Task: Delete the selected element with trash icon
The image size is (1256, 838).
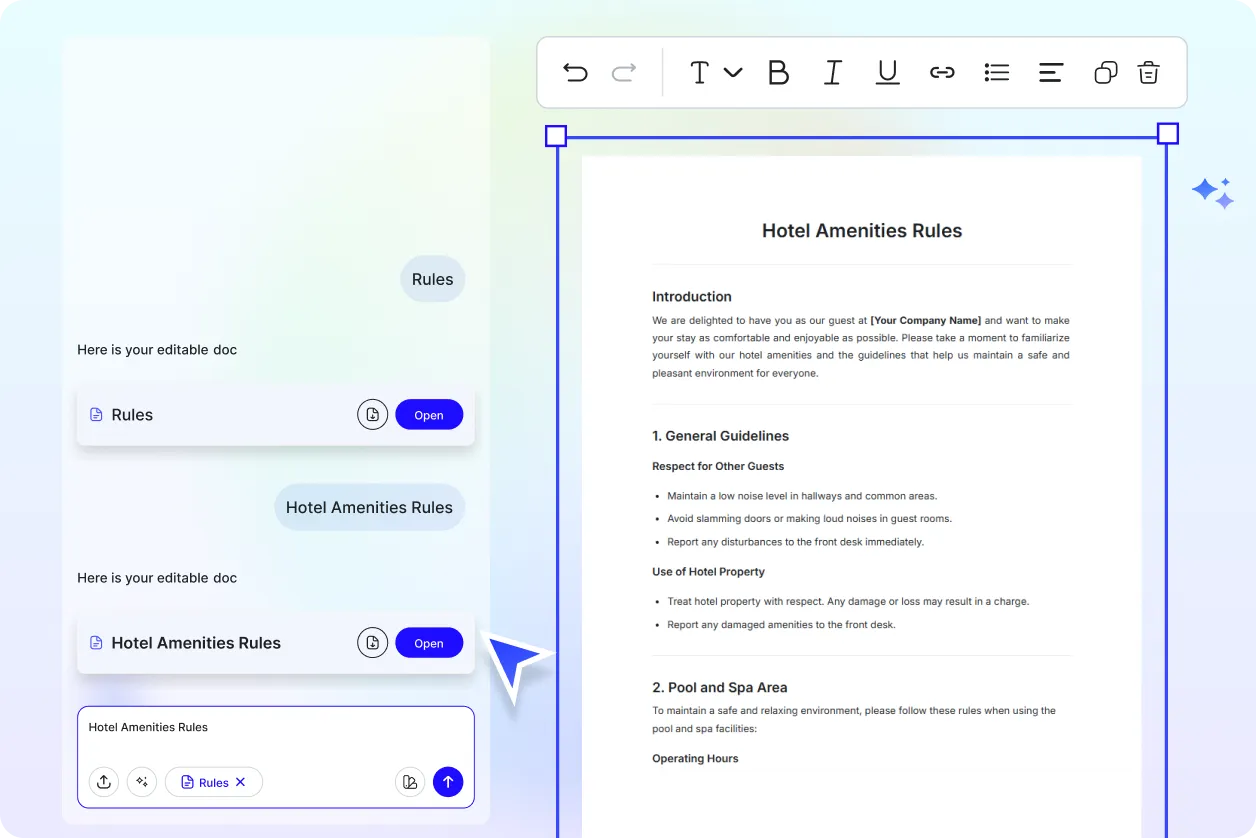Action: pos(1148,72)
